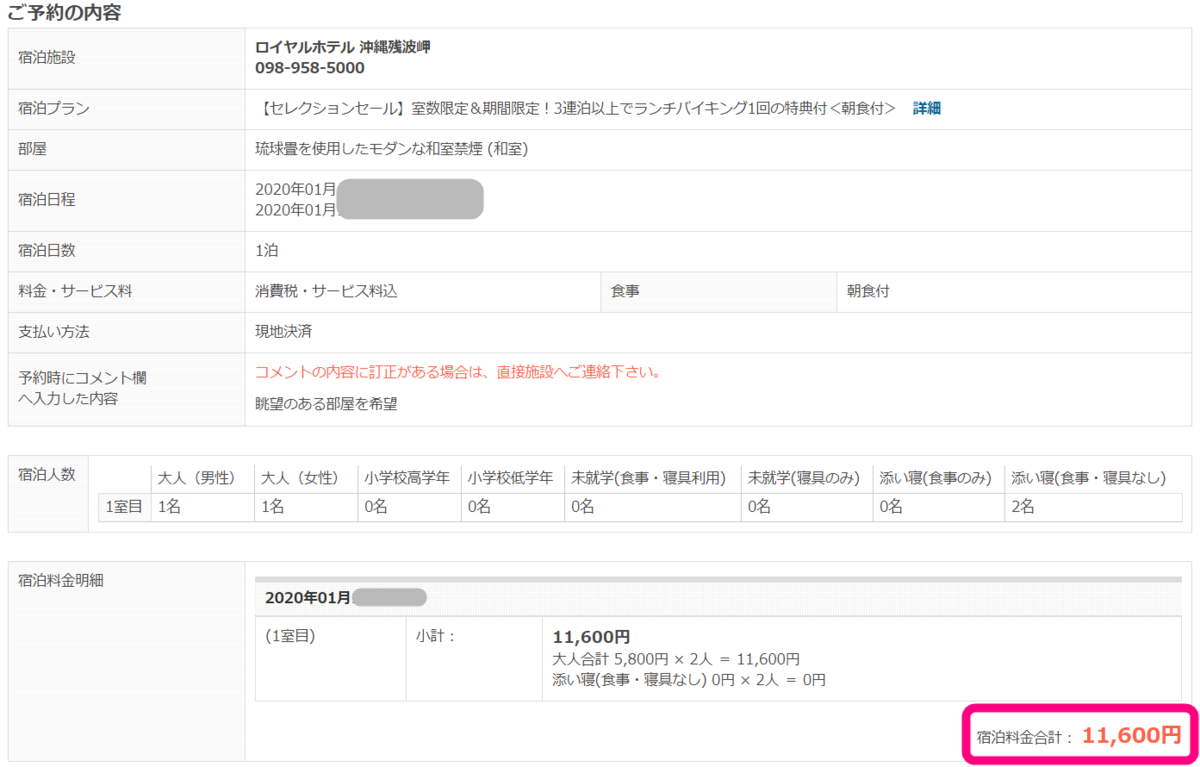Select hotel name ロイヤルホテル 沖縄残波岬

[x=343, y=47]
